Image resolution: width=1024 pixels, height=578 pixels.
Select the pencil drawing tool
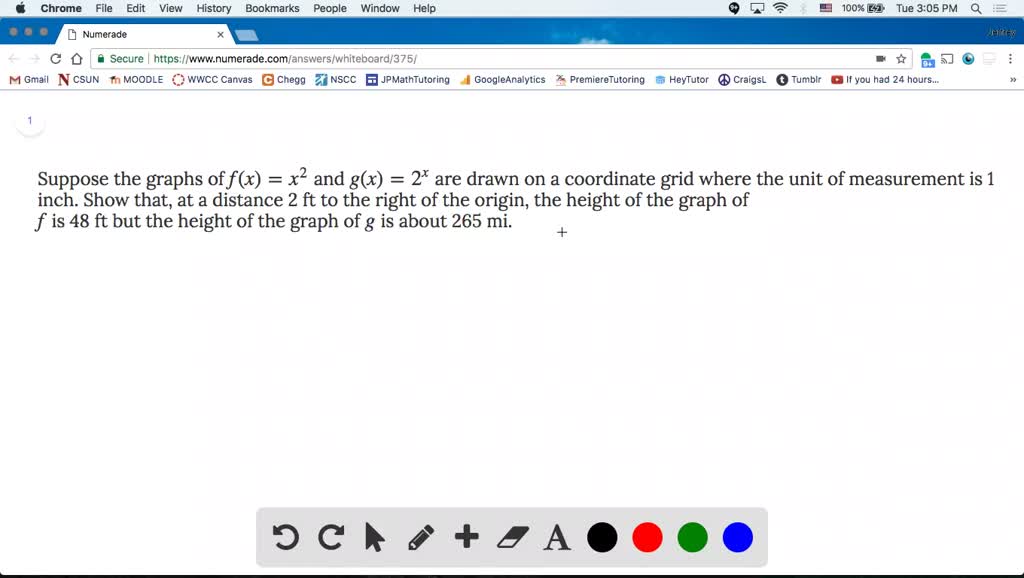[x=420, y=537]
